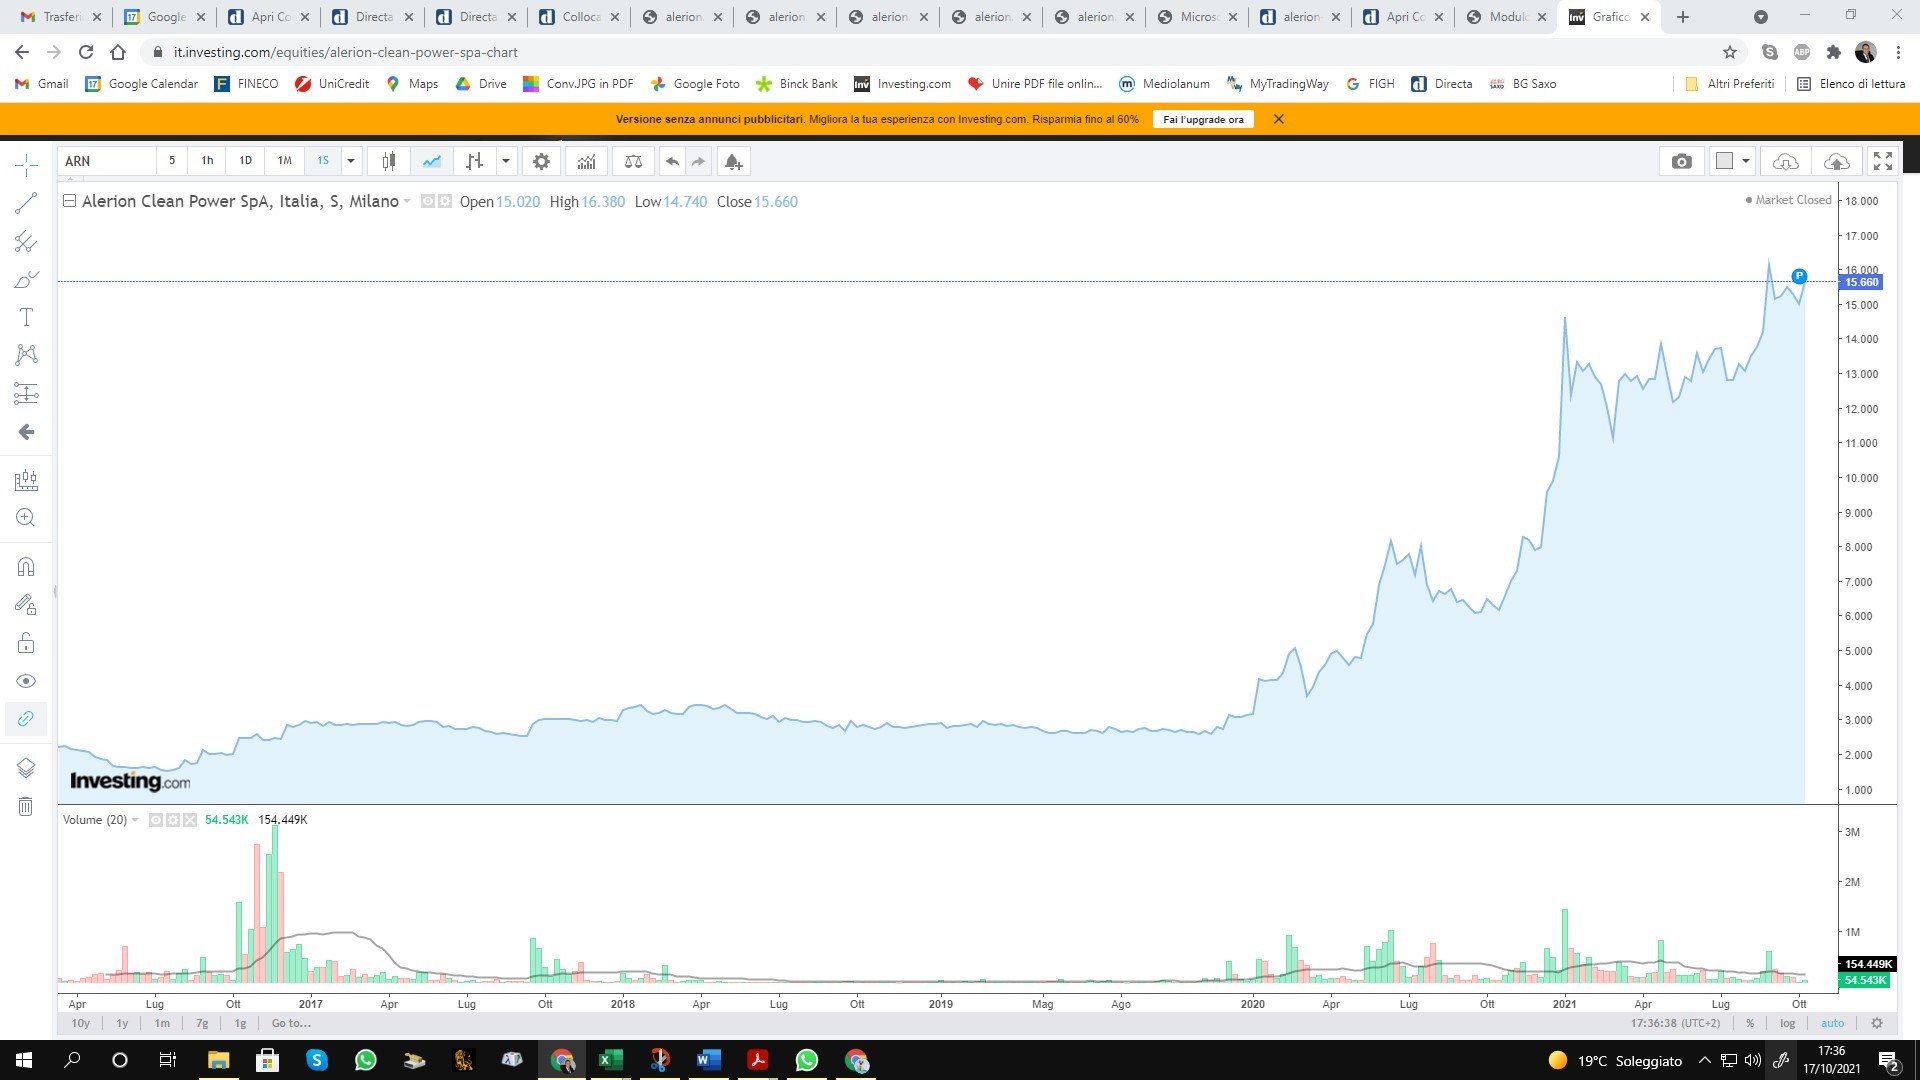
Task: Open the Go to... date picker
Action: click(x=291, y=1023)
